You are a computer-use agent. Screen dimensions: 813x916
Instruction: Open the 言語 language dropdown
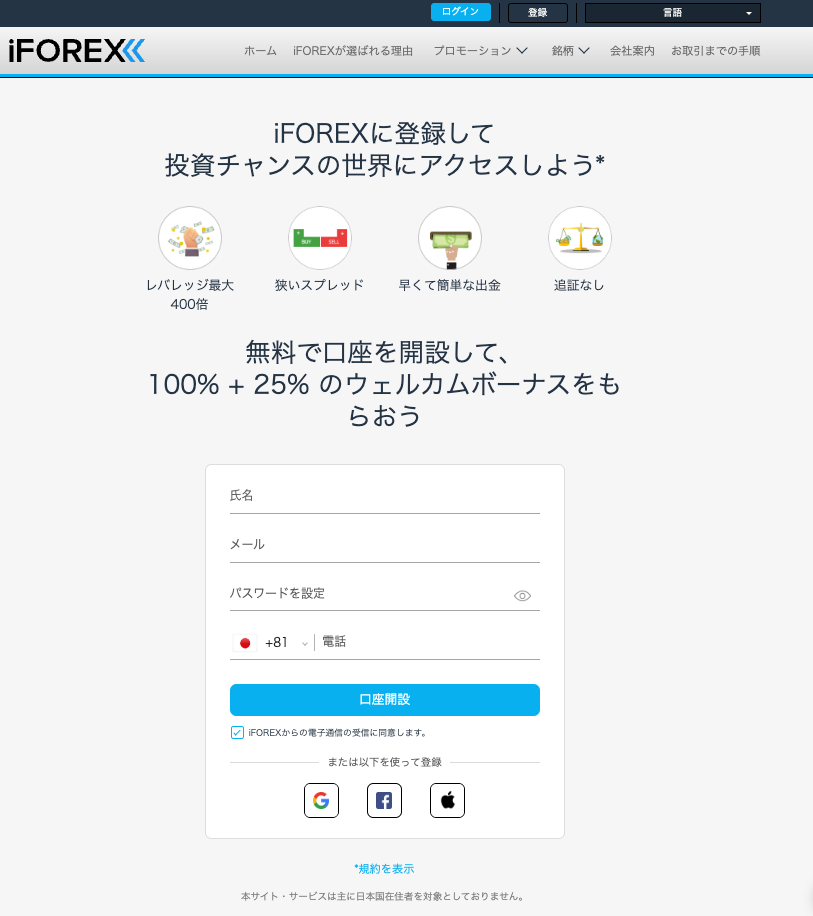tap(671, 12)
